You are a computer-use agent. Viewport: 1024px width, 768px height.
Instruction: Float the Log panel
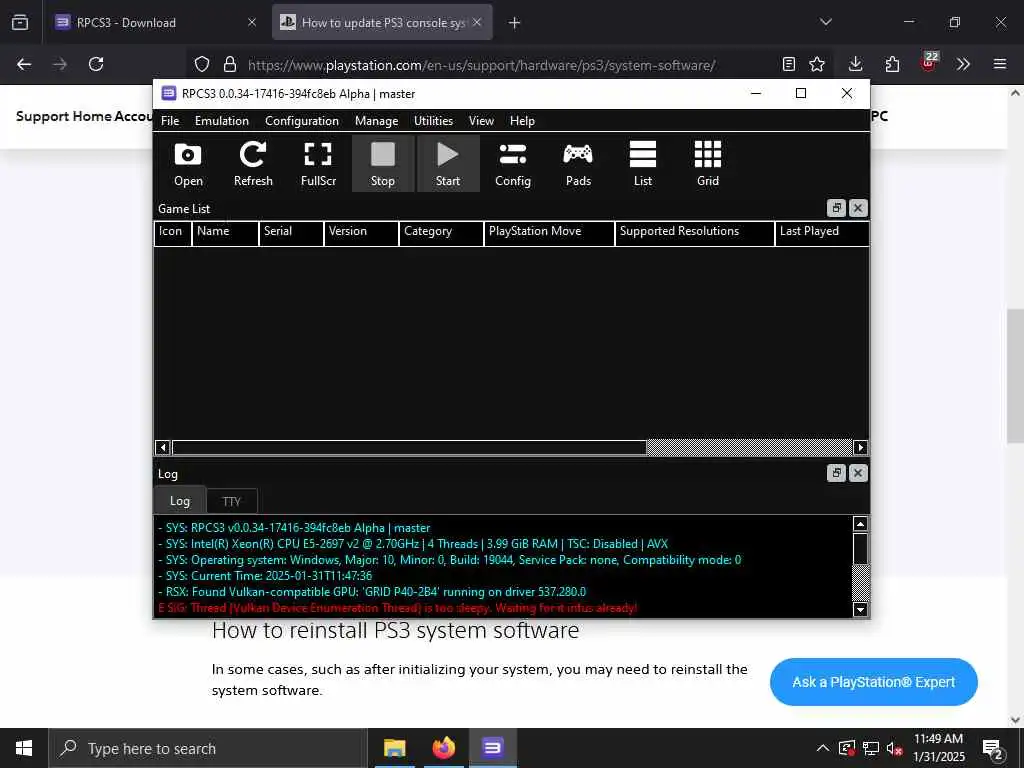(837, 473)
